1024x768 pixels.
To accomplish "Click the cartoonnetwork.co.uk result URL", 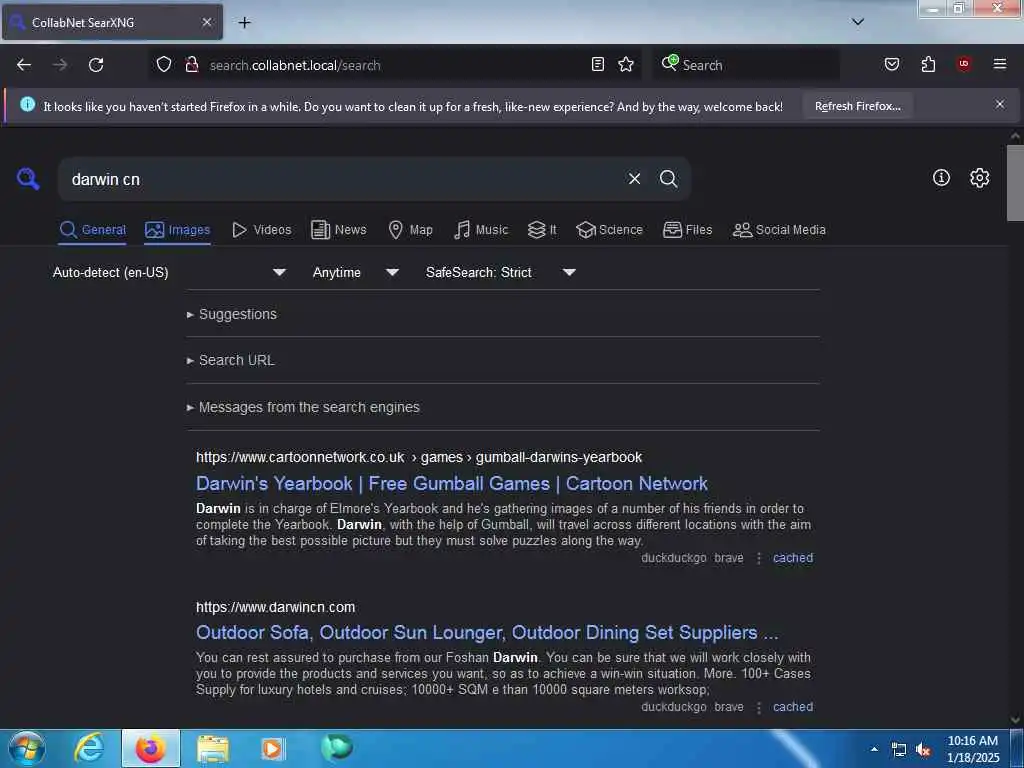I will tap(419, 457).
